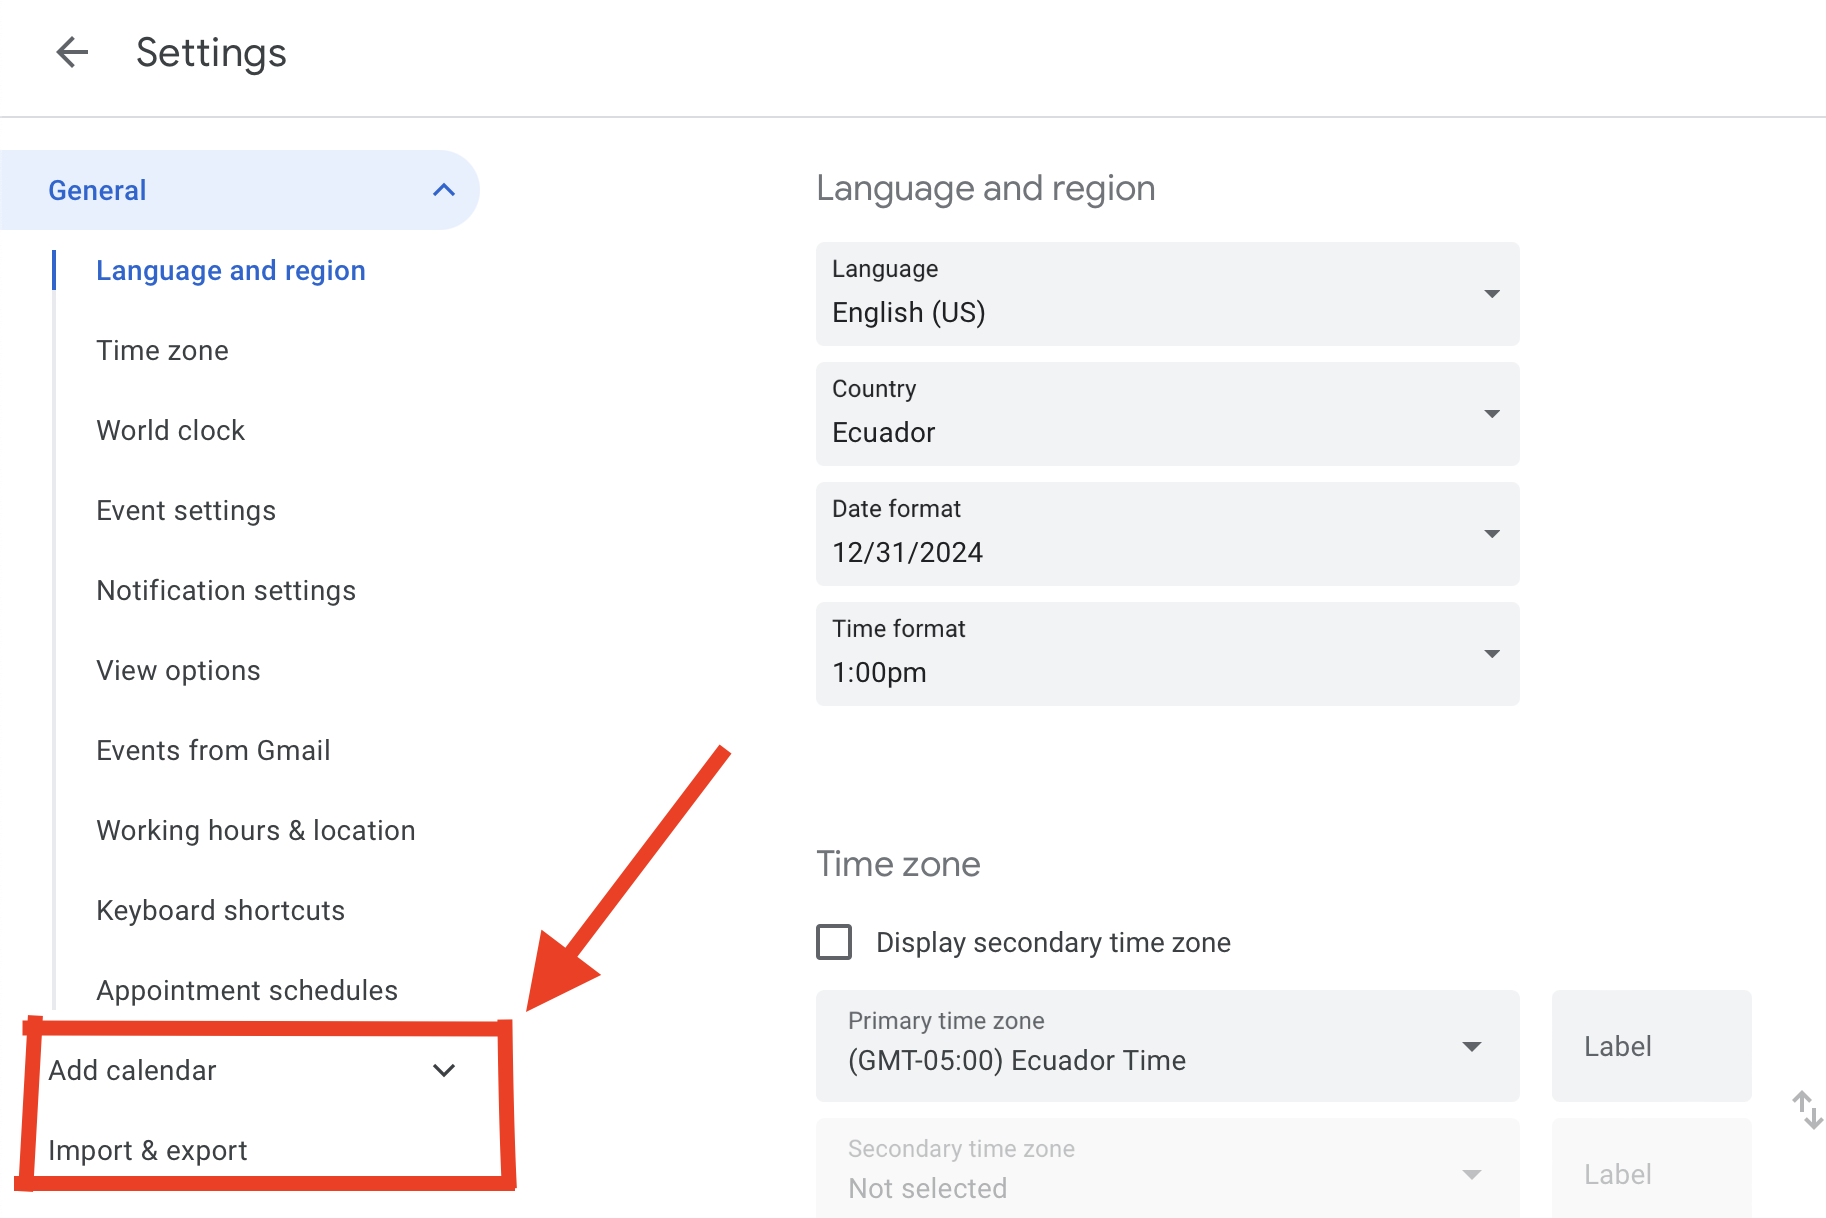Open Events from Gmail in sidebar
The height and width of the screenshot is (1218, 1826).
click(x=213, y=750)
